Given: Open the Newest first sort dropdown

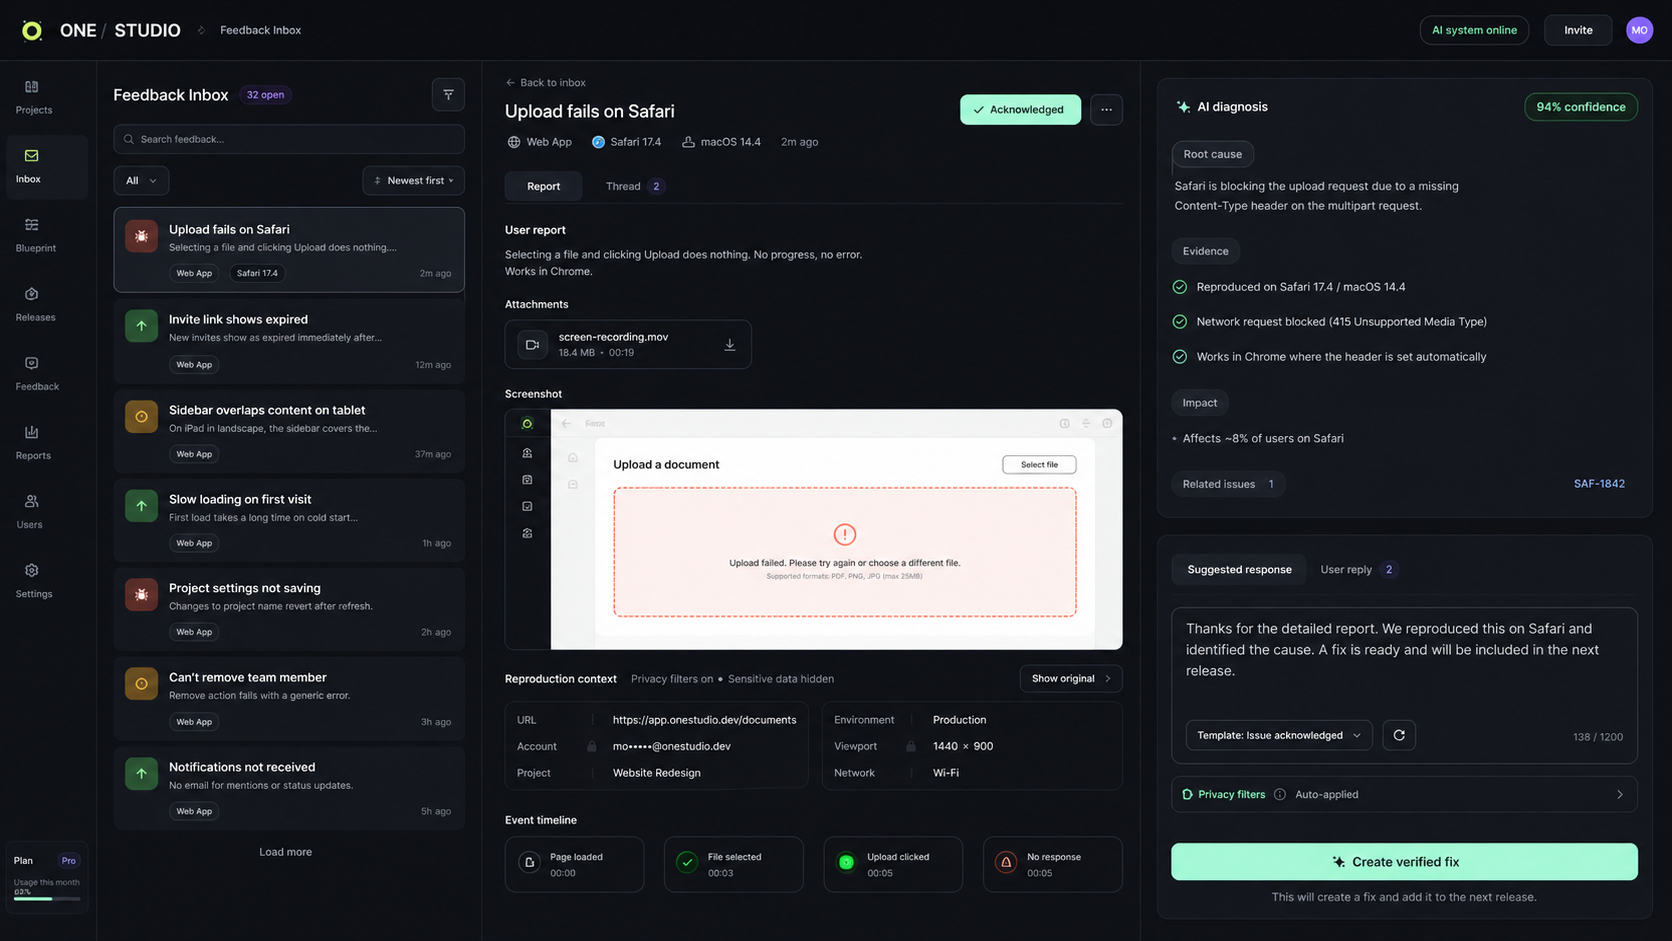Looking at the screenshot, I should point(414,181).
